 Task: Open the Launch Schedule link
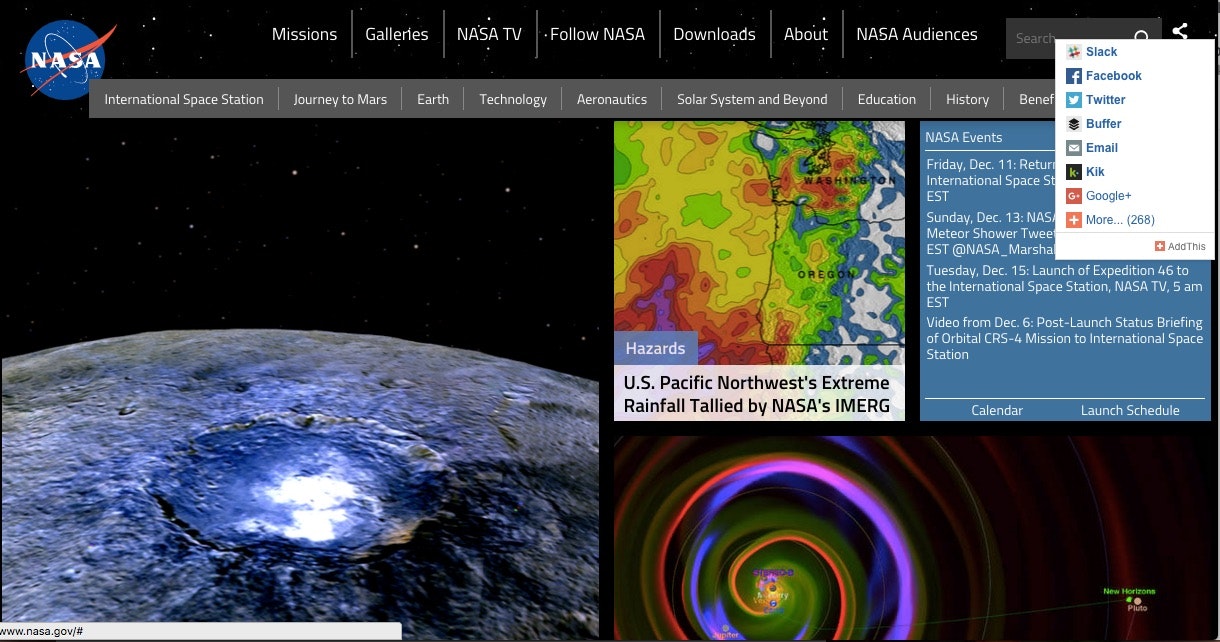[1130, 410]
